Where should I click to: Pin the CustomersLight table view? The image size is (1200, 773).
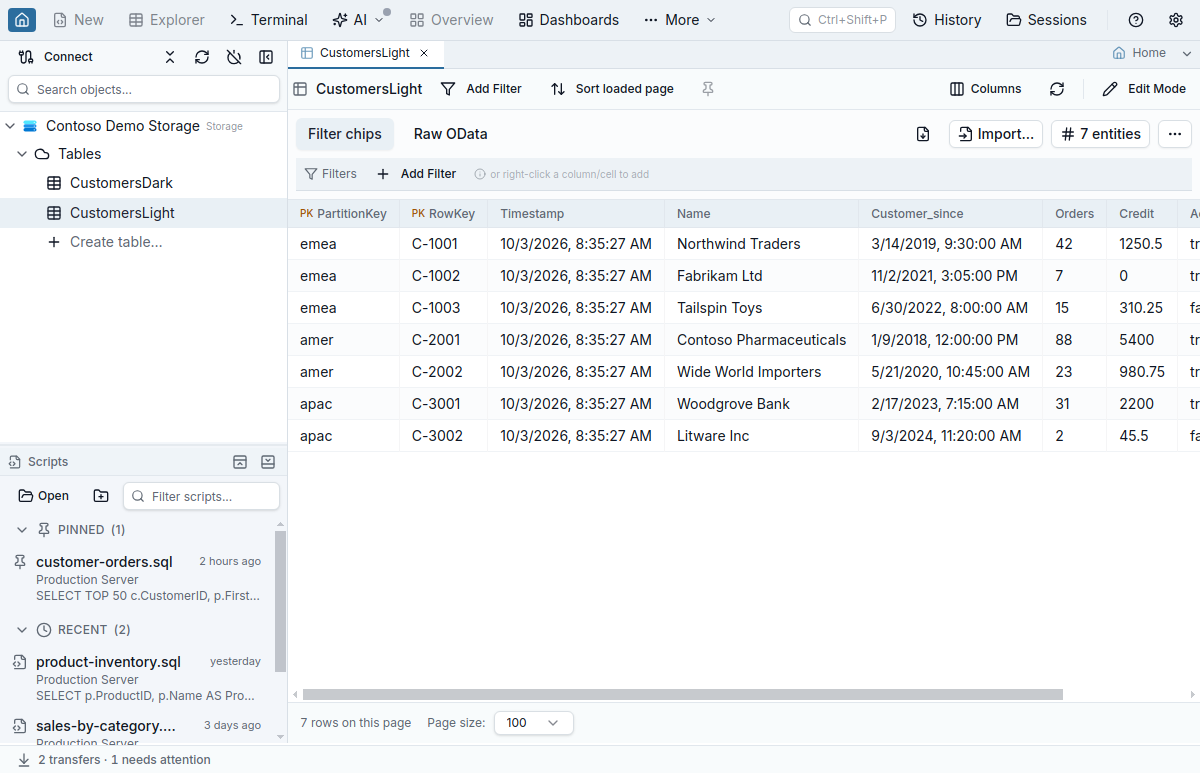click(708, 89)
